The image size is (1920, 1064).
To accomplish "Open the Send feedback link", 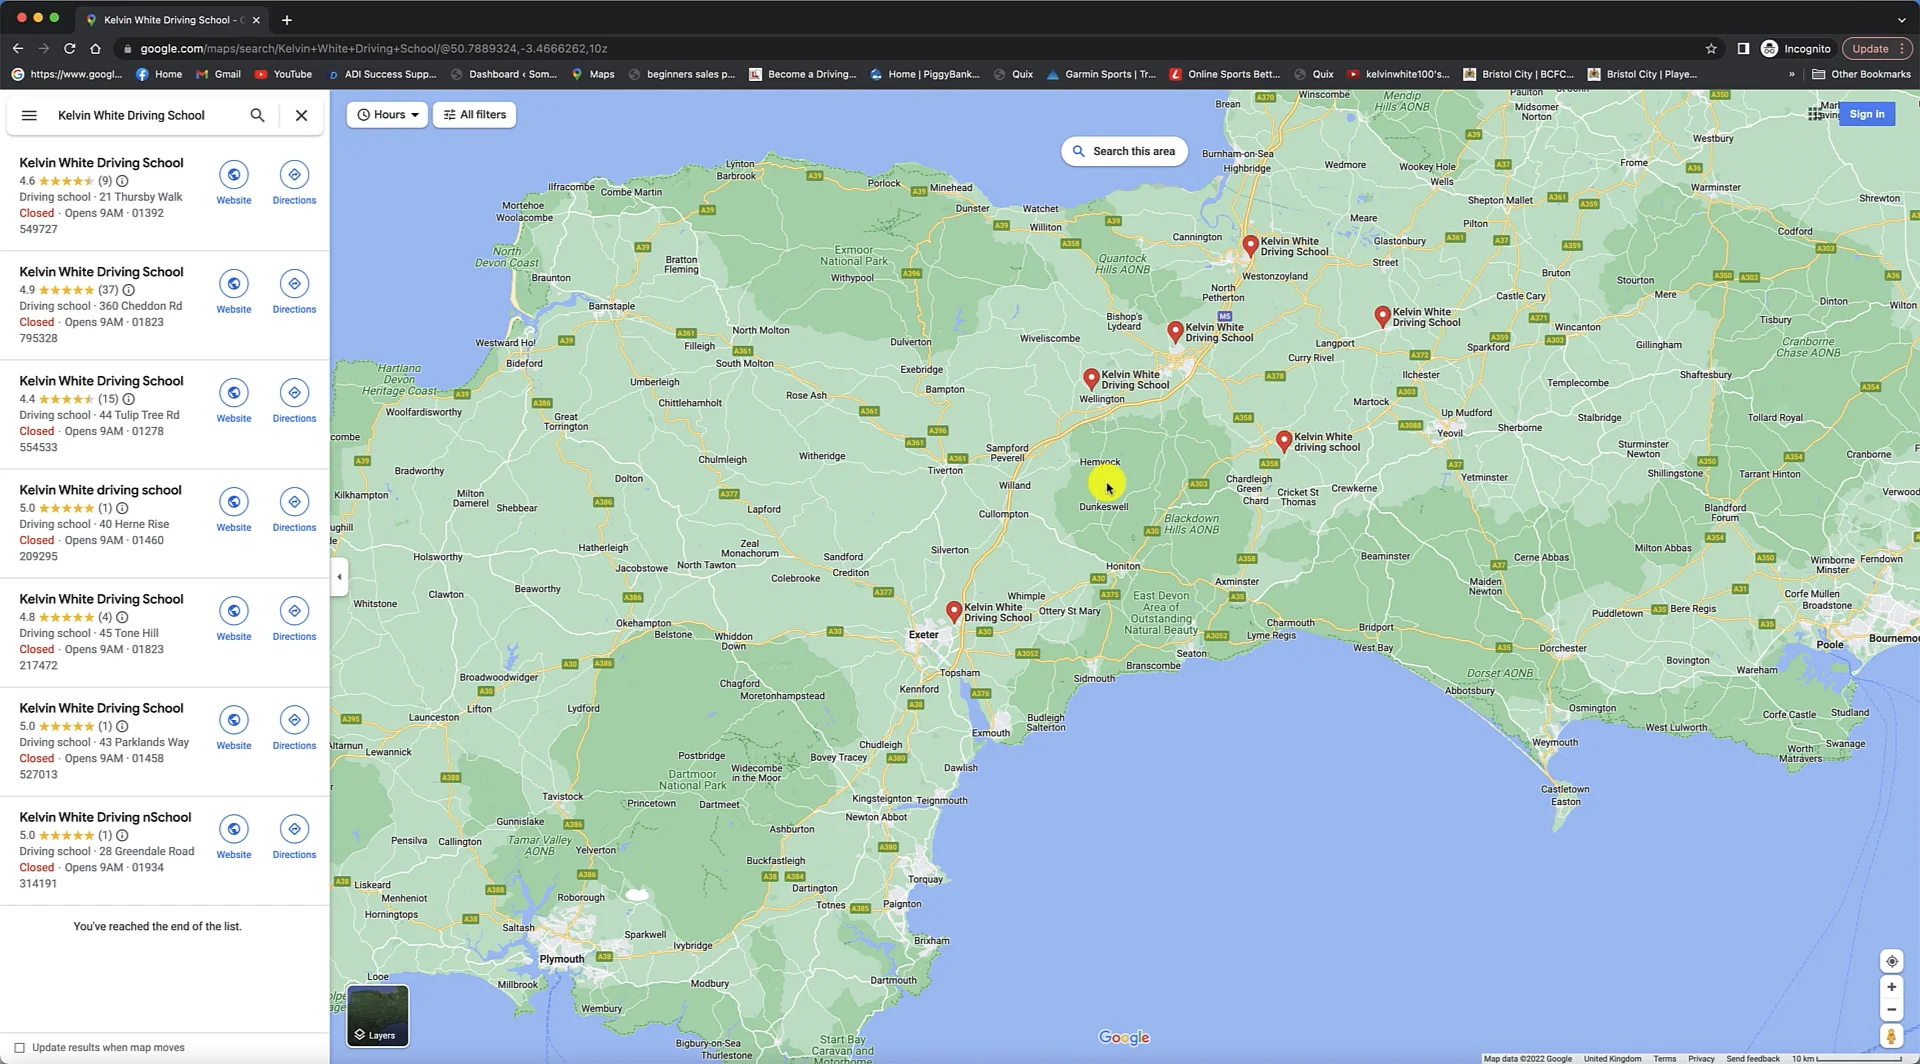I will 1752,1058.
